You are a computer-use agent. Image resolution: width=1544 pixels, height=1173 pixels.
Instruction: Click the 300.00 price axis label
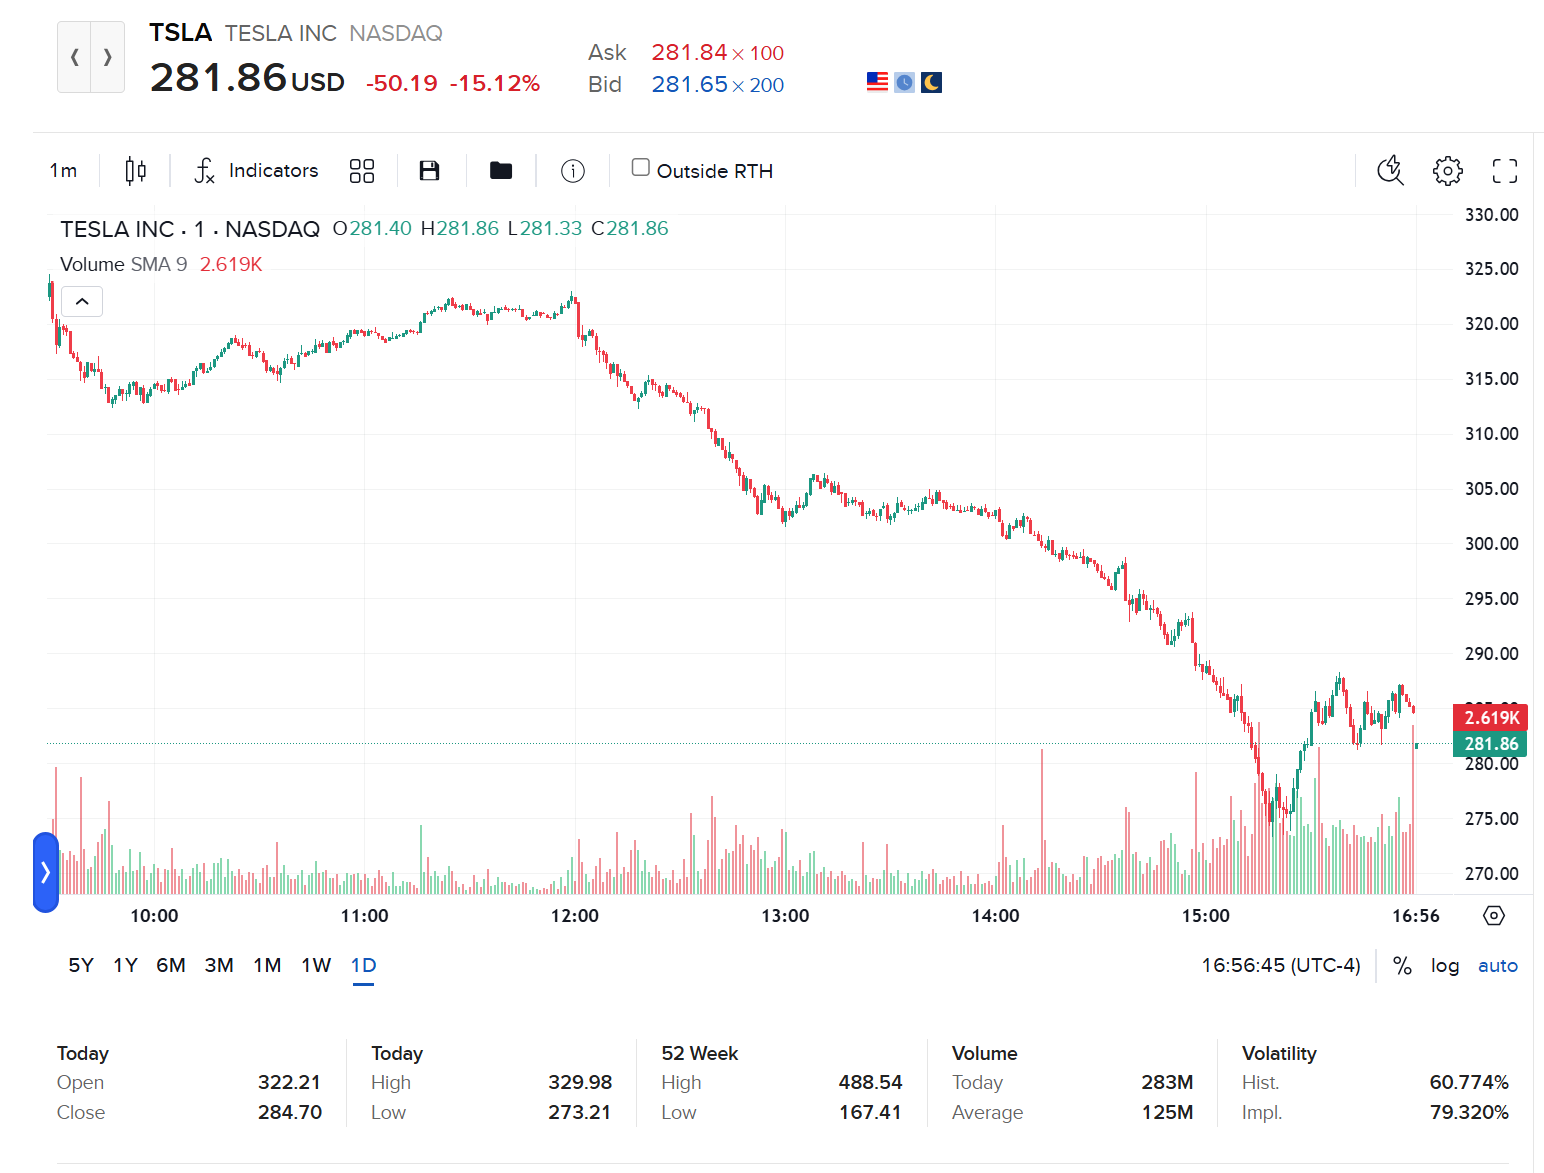1491,544
